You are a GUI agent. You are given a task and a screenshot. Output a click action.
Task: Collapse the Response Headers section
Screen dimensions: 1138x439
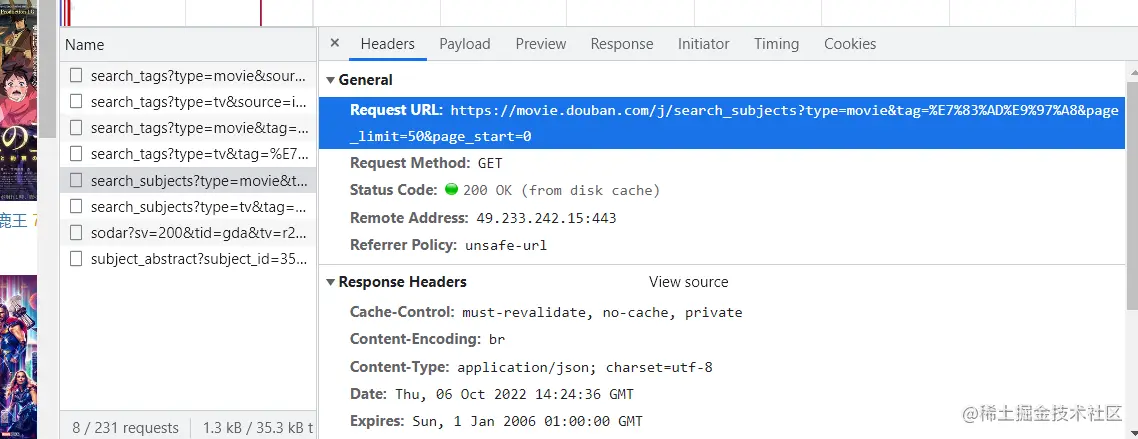tap(331, 282)
